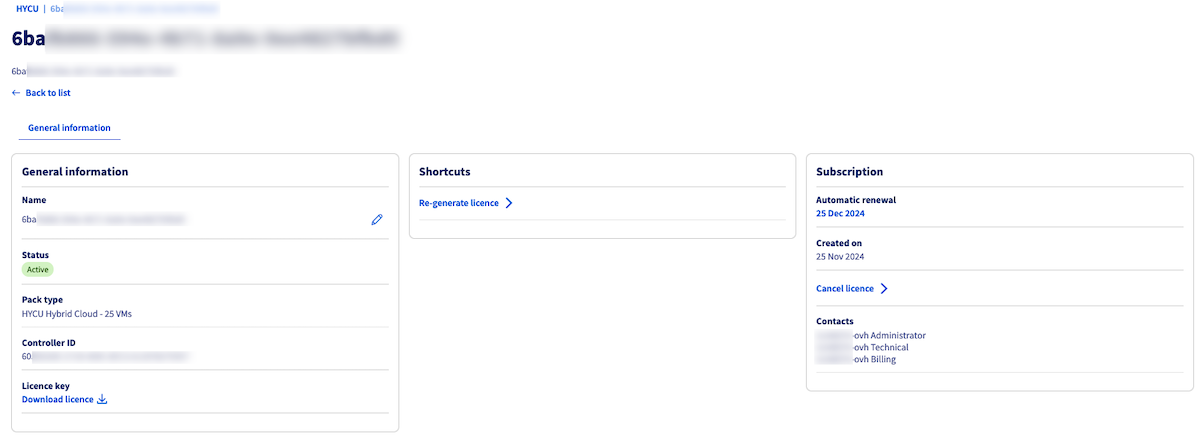Select the Re-generate licence shortcut text

tap(459, 203)
